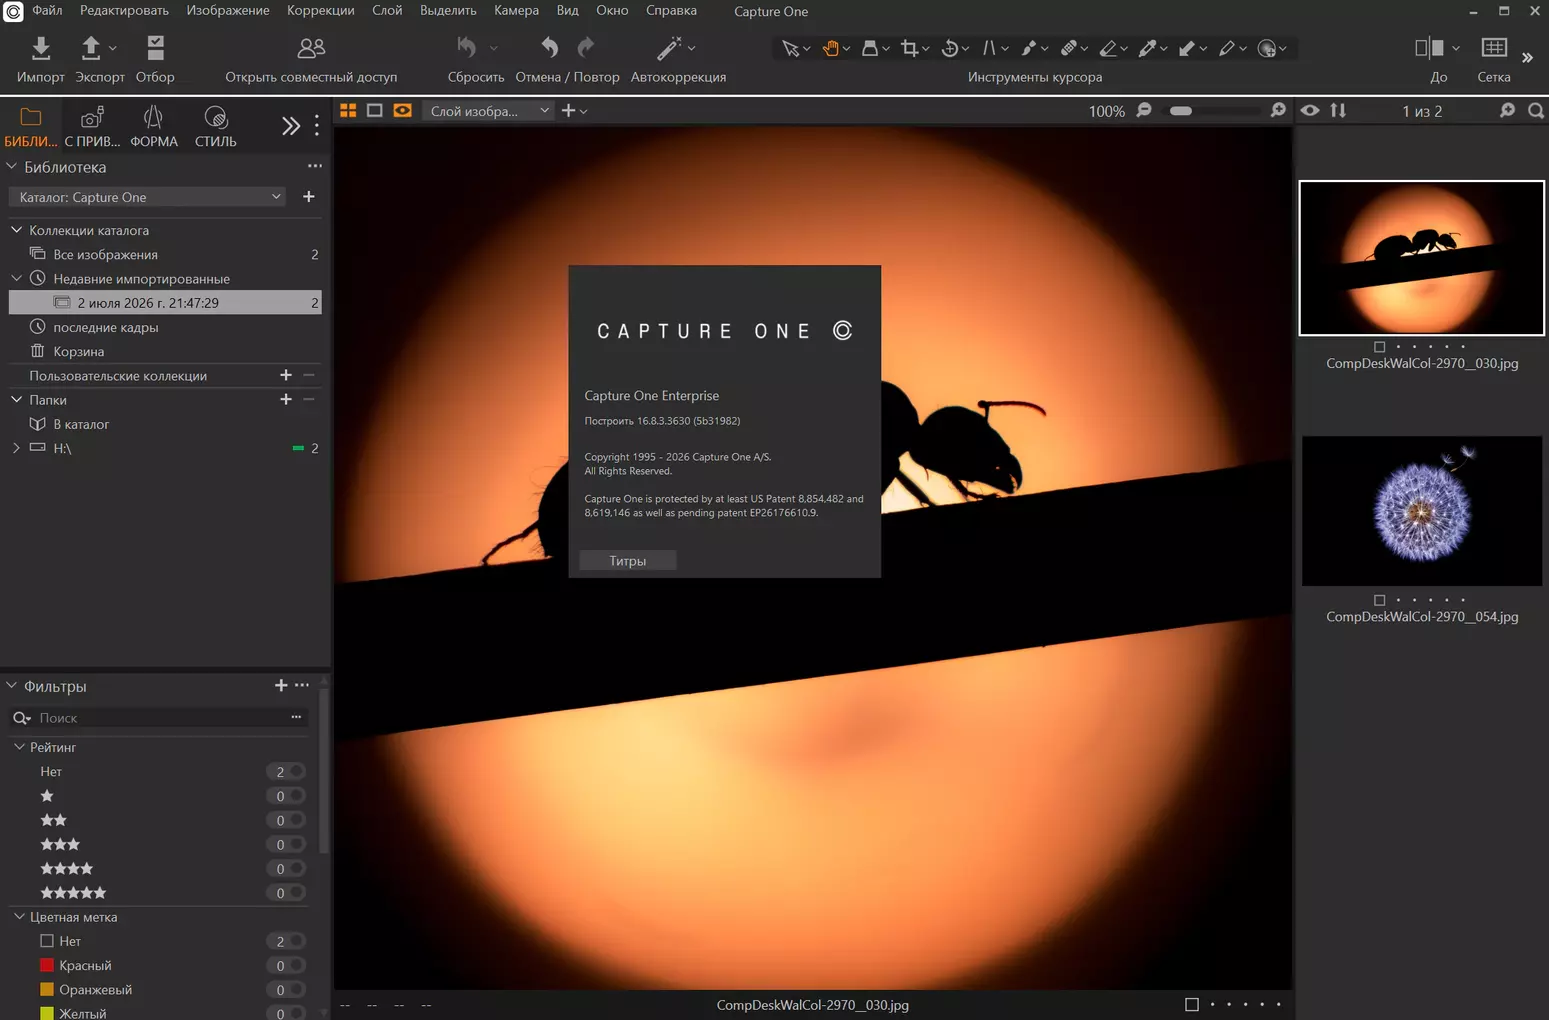Open the Каталог: Capture One dropdown
Screen dimensions: 1549x1020
[x=147, y=197]
